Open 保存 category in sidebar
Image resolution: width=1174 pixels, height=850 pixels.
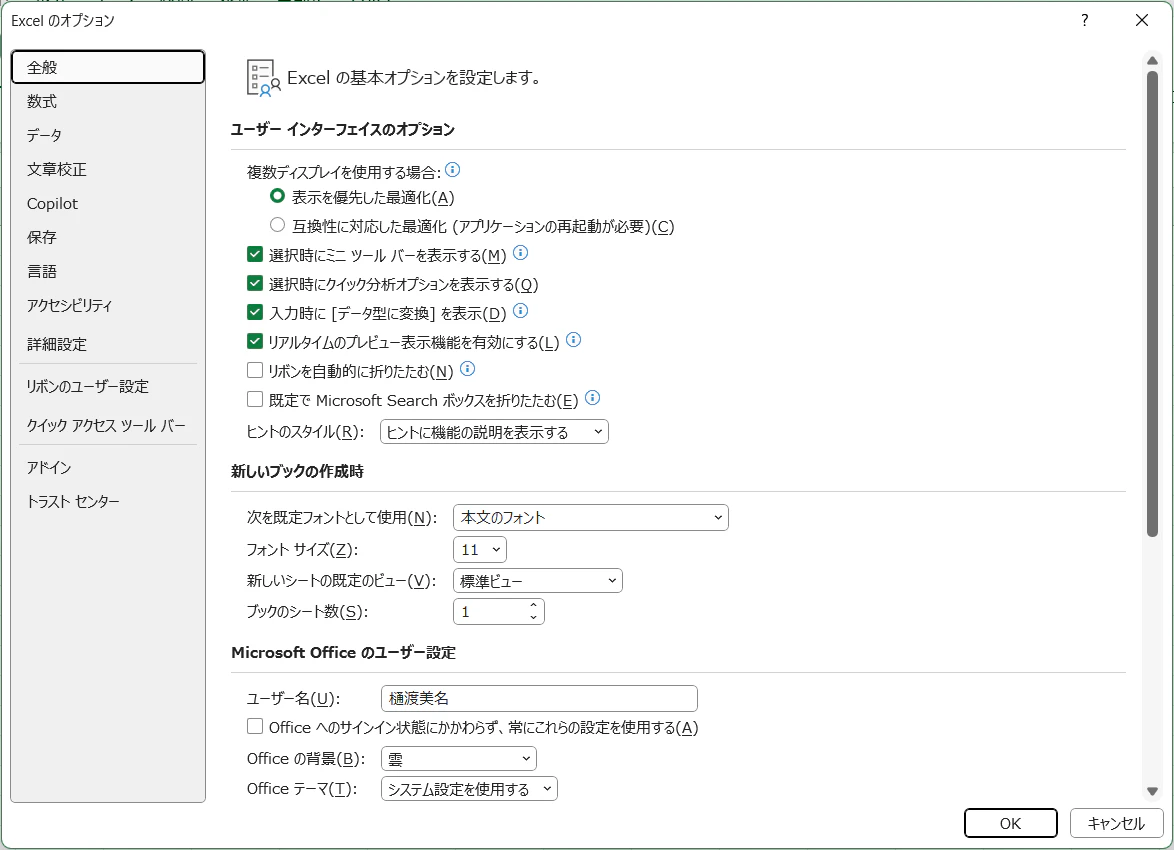pyautogui.click(x=108, y=237)
